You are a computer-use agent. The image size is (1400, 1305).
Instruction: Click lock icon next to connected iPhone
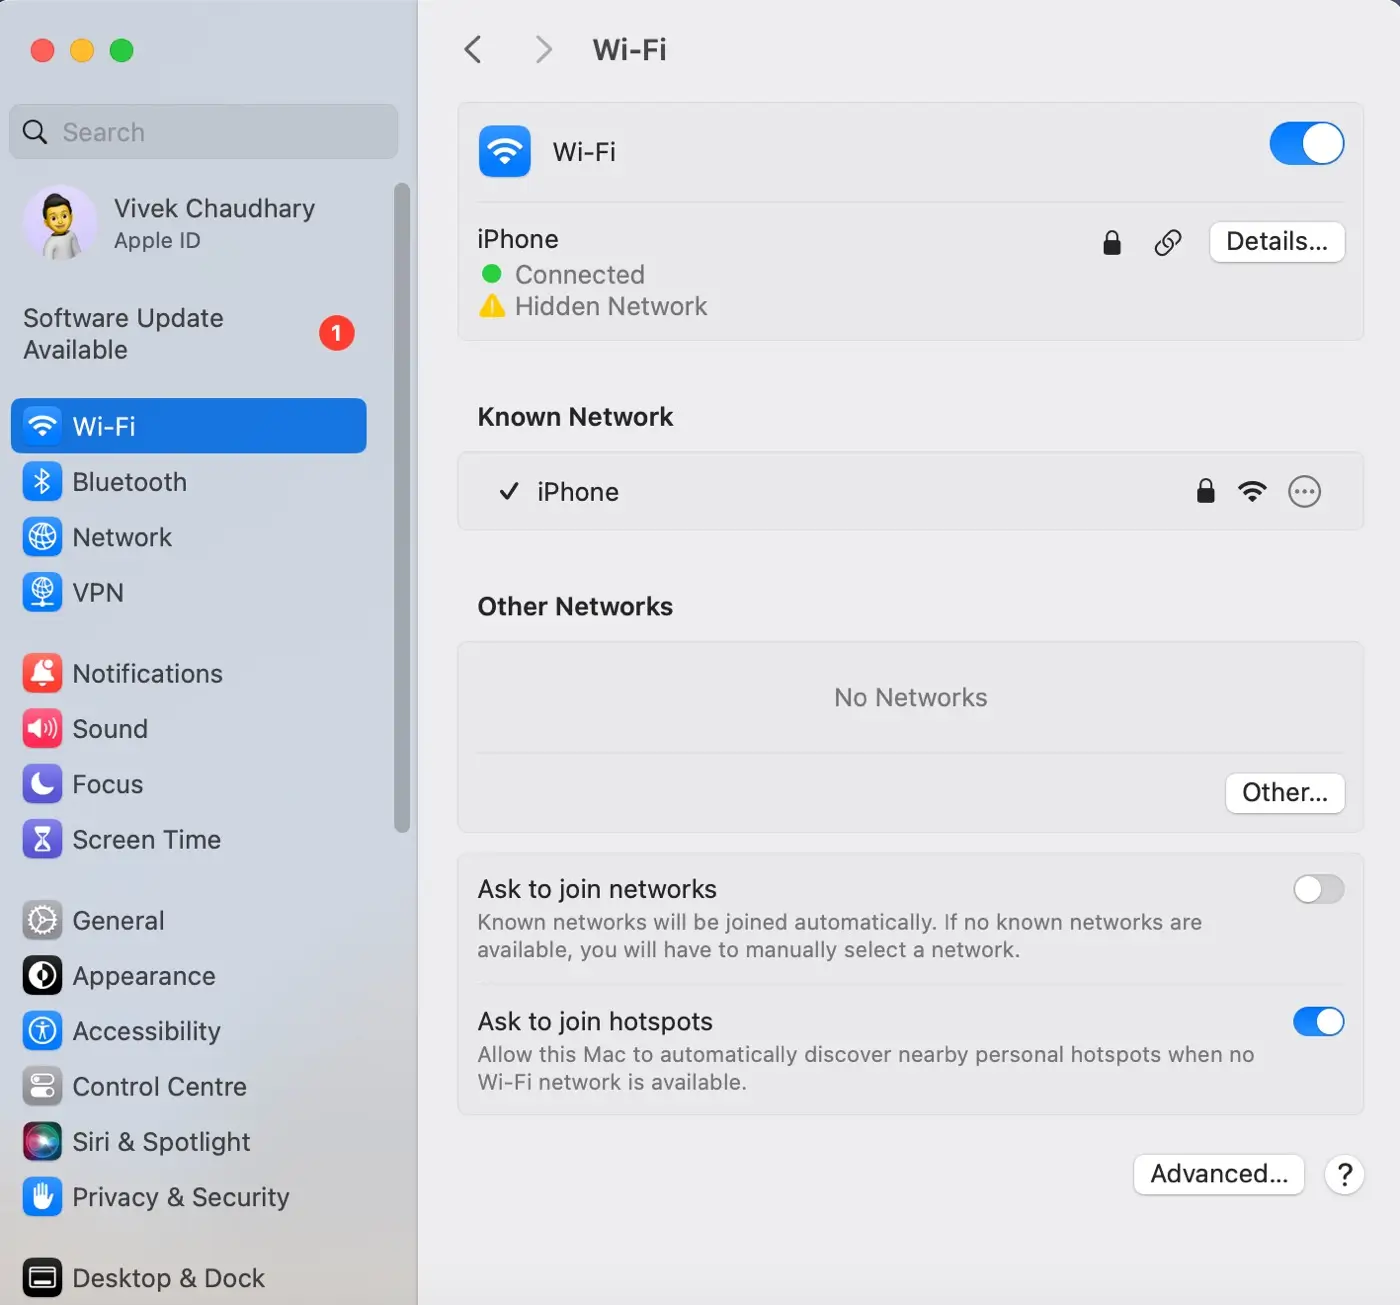(x=1112, y=242)
